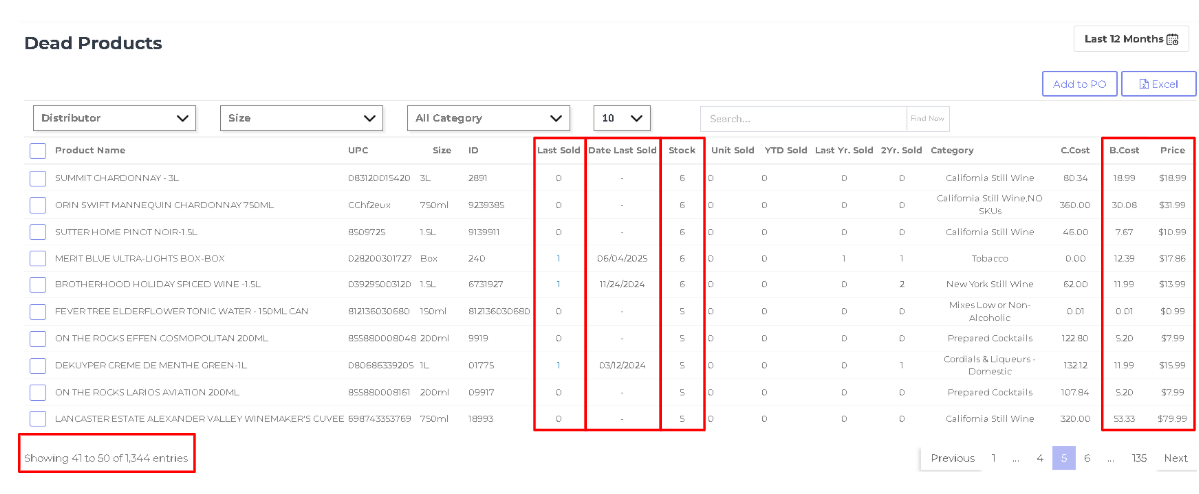Image resolution: width=1199 pixels, height=494 pixels.
Task: Expand the Size filter dropdown
Action: click(x=301, y=119)
